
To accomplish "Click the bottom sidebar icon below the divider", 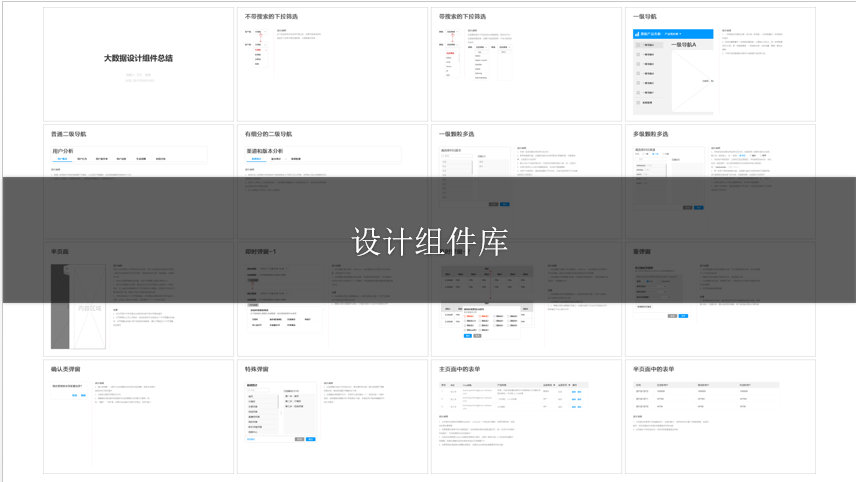I will point(639,103).
